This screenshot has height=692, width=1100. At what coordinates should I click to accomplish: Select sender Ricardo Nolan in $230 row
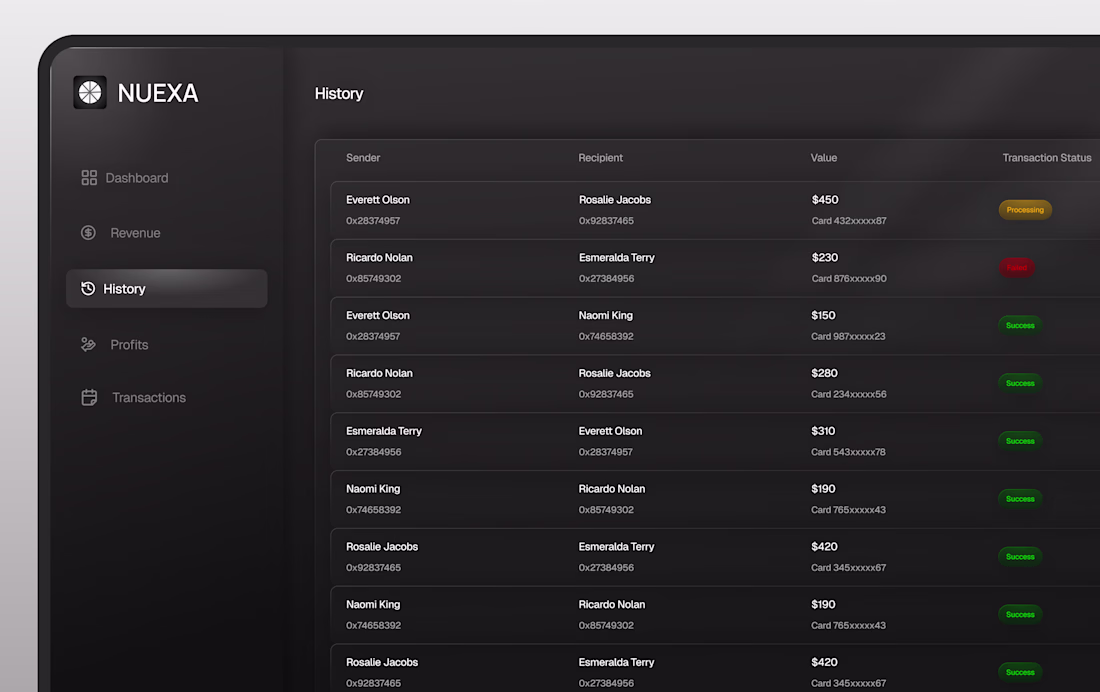pos(379,258)
